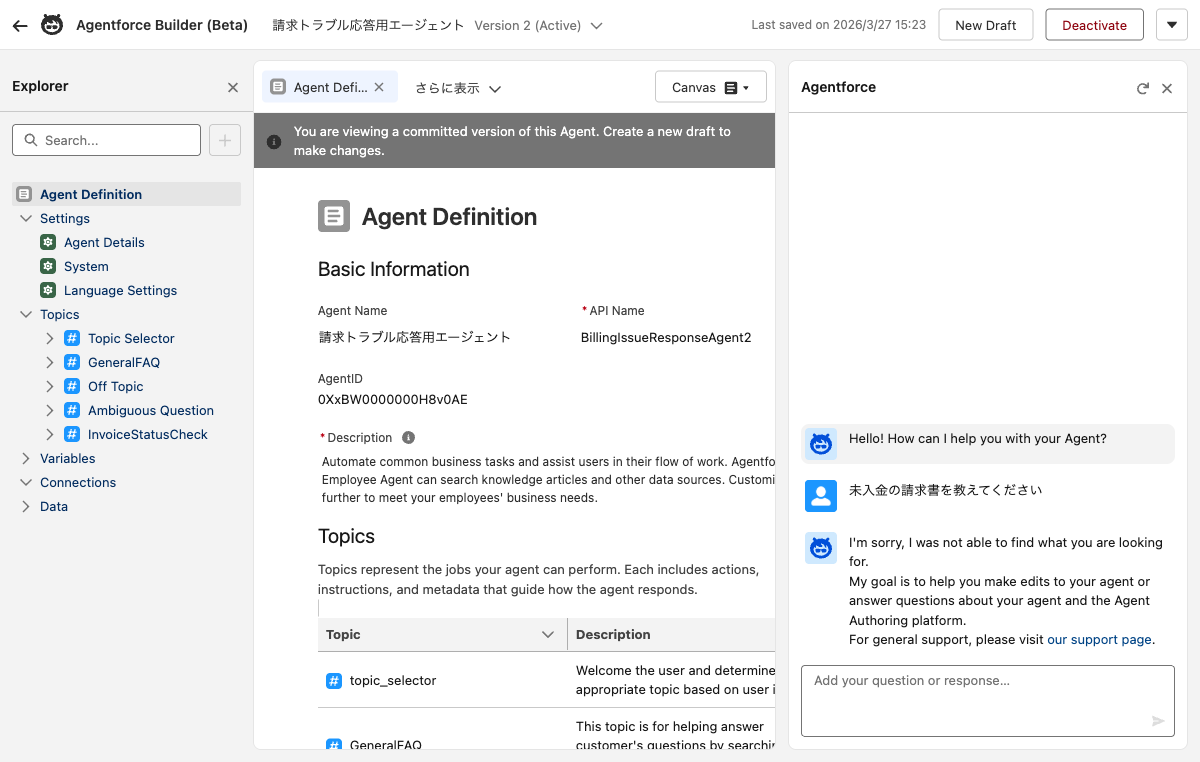Click the send icon in the chat input

click(1158, 720)
